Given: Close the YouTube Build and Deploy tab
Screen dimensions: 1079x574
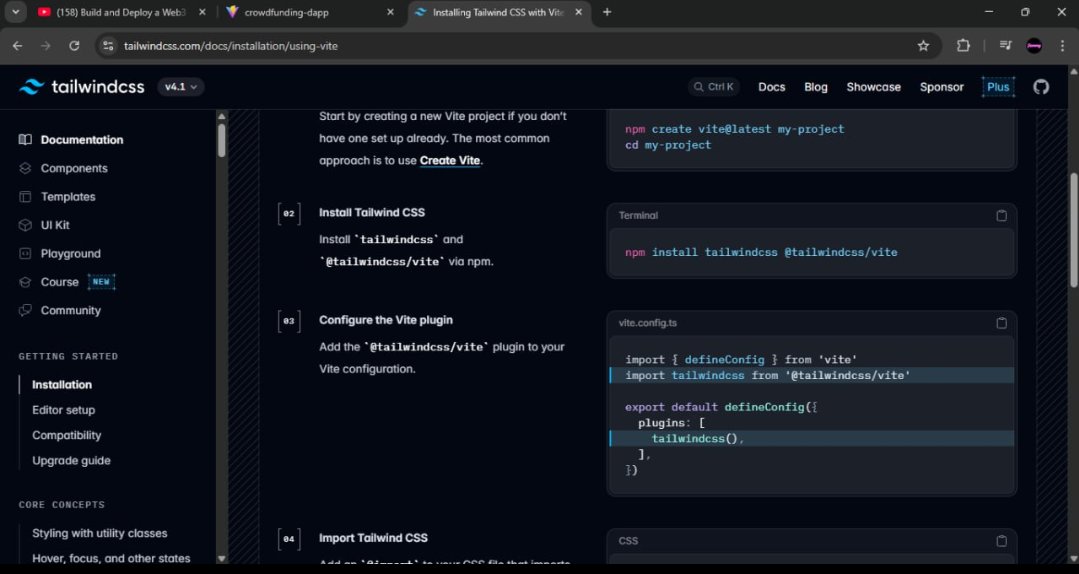Looking at the screenshot, I should [202, 12].
